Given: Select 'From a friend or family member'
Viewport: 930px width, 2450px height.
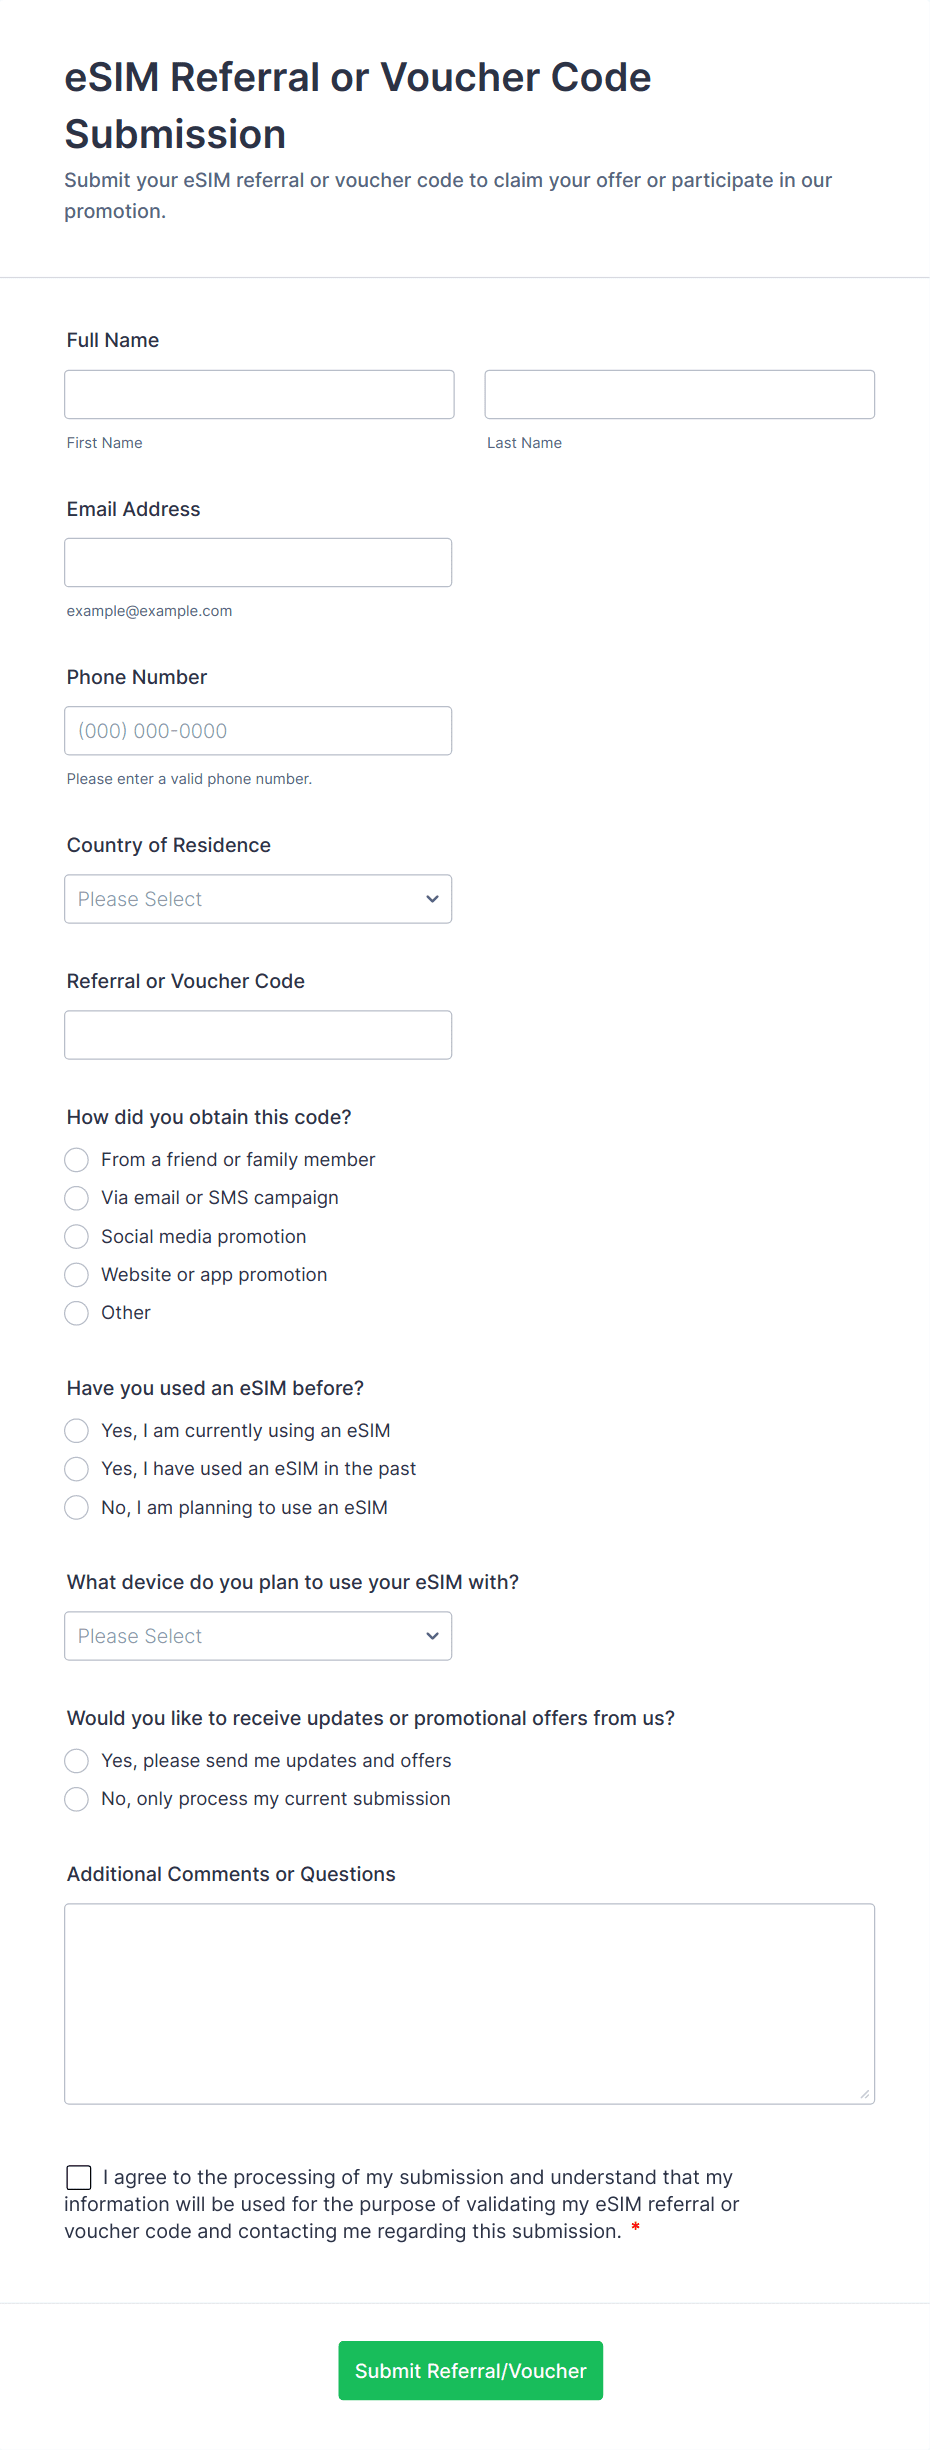Looking at the screenshot, I should pos(77,1160).
